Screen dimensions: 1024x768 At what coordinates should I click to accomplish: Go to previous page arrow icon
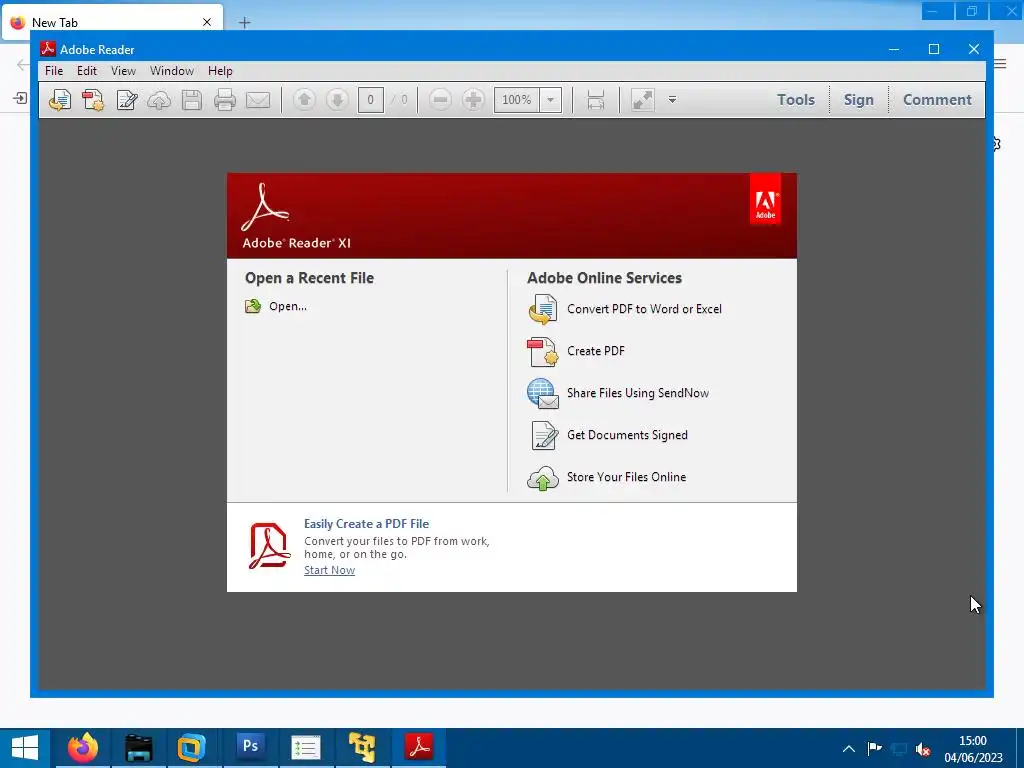pos(304,100)
